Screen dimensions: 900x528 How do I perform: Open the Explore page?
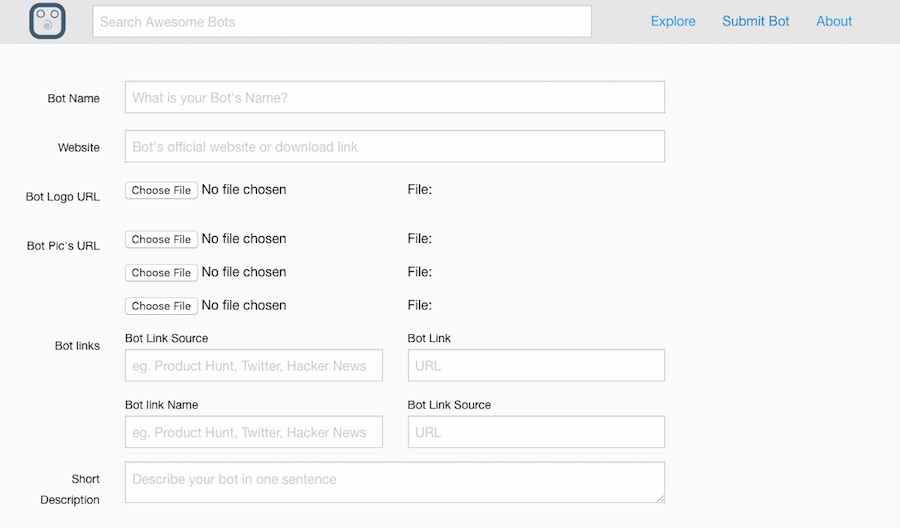[x=672, y=21]
